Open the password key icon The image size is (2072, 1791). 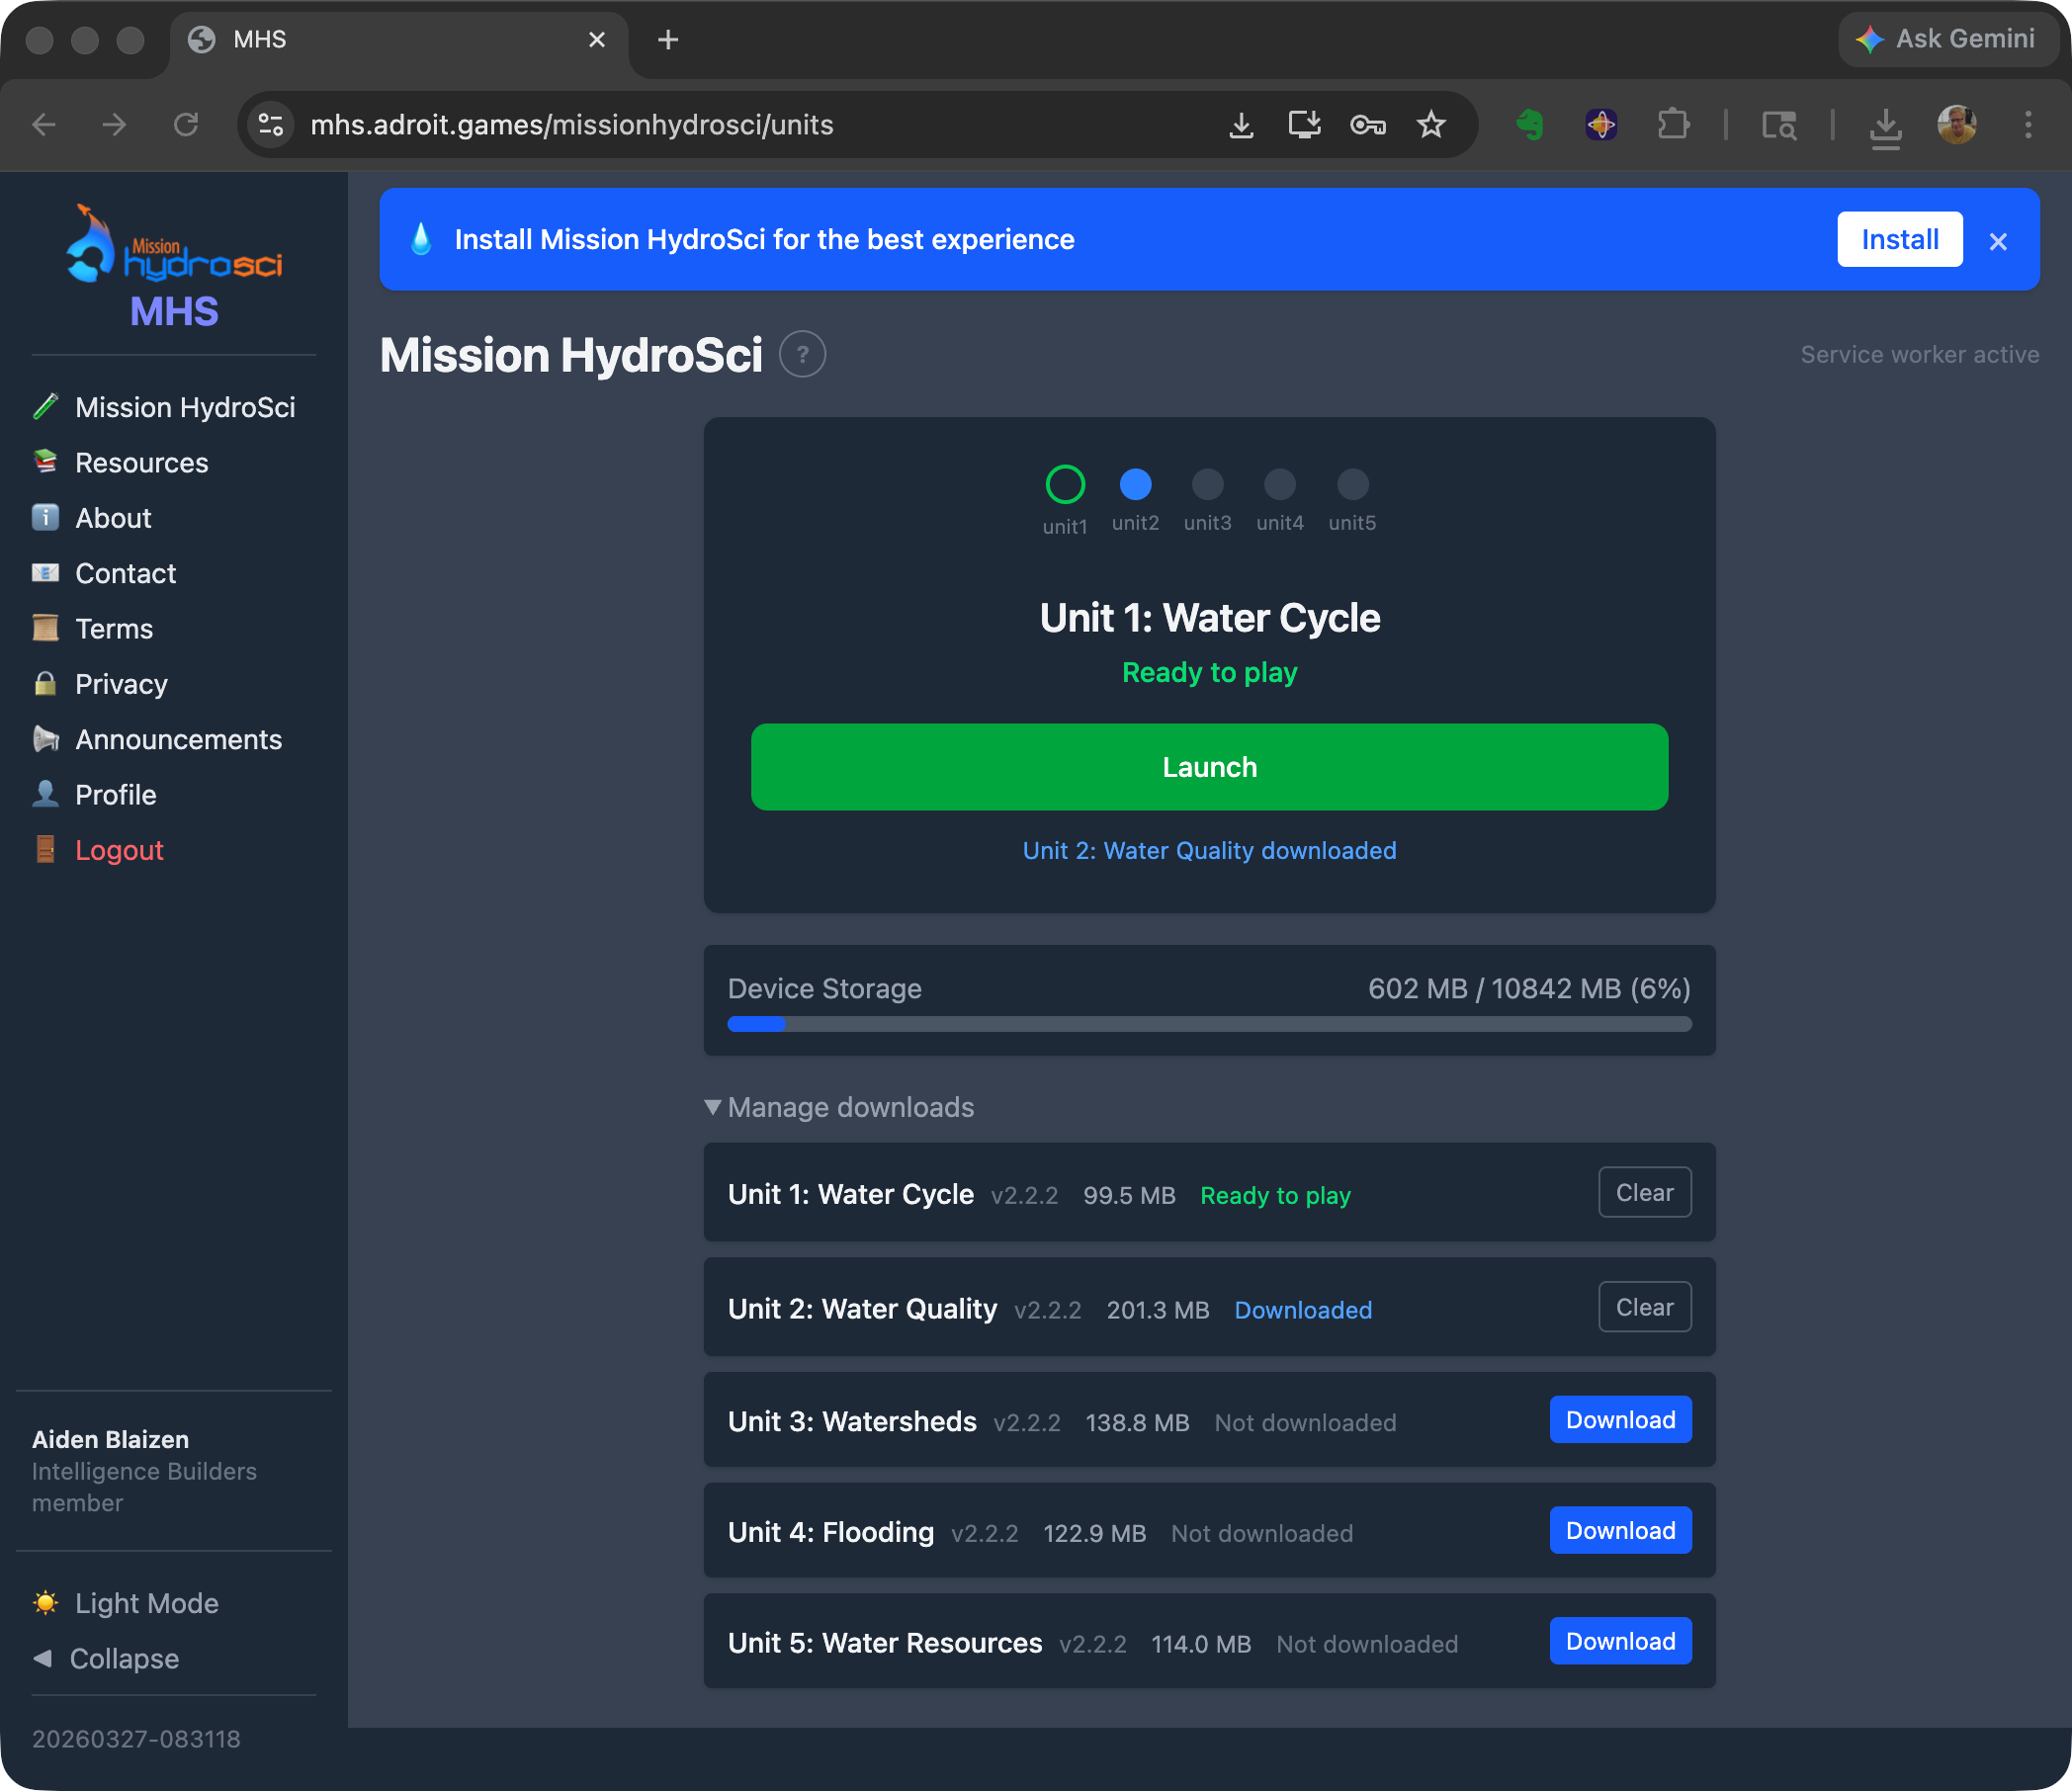click(x=1367, y=125)
